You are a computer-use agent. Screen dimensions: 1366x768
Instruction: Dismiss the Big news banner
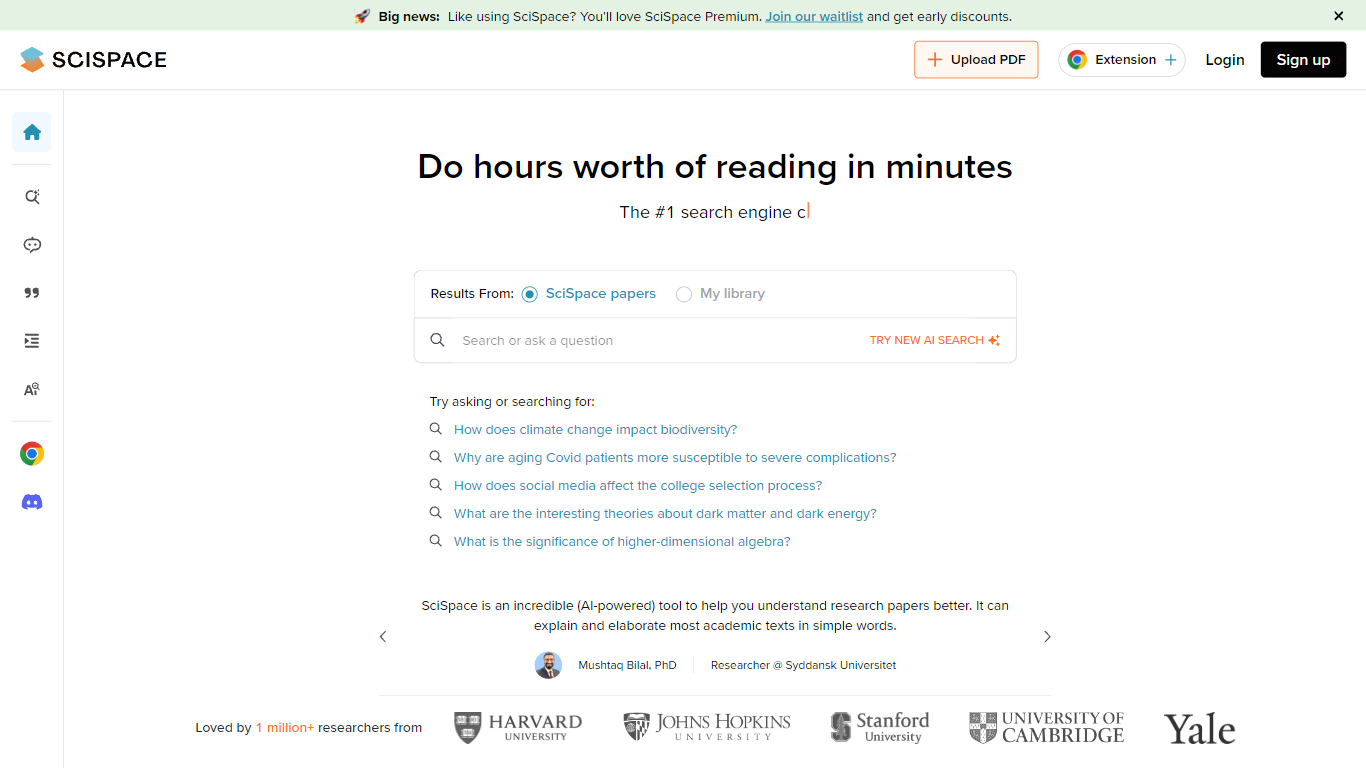(1339, 16)
